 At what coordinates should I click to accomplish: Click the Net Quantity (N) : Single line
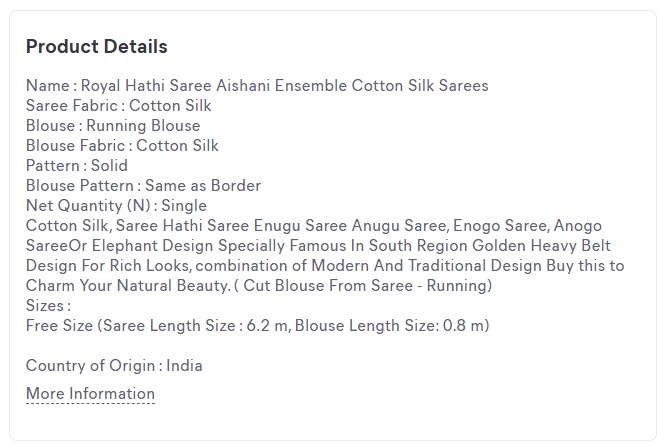116,206
